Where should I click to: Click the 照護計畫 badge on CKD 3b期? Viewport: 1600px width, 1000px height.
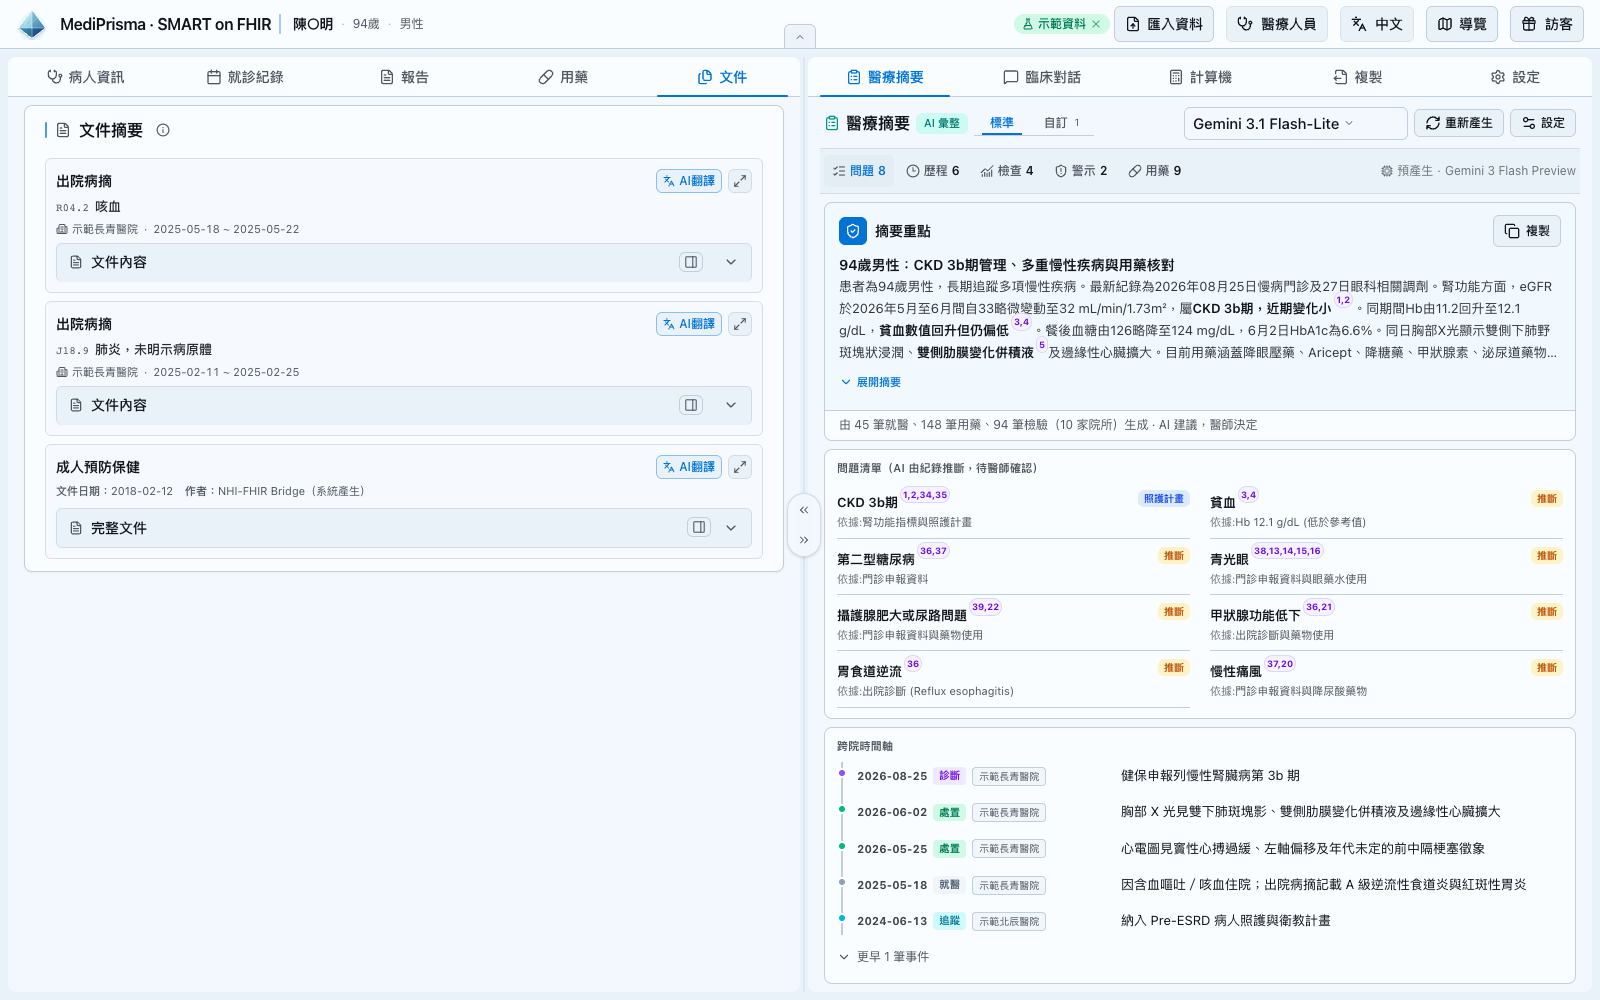(x=1164, y=499)
